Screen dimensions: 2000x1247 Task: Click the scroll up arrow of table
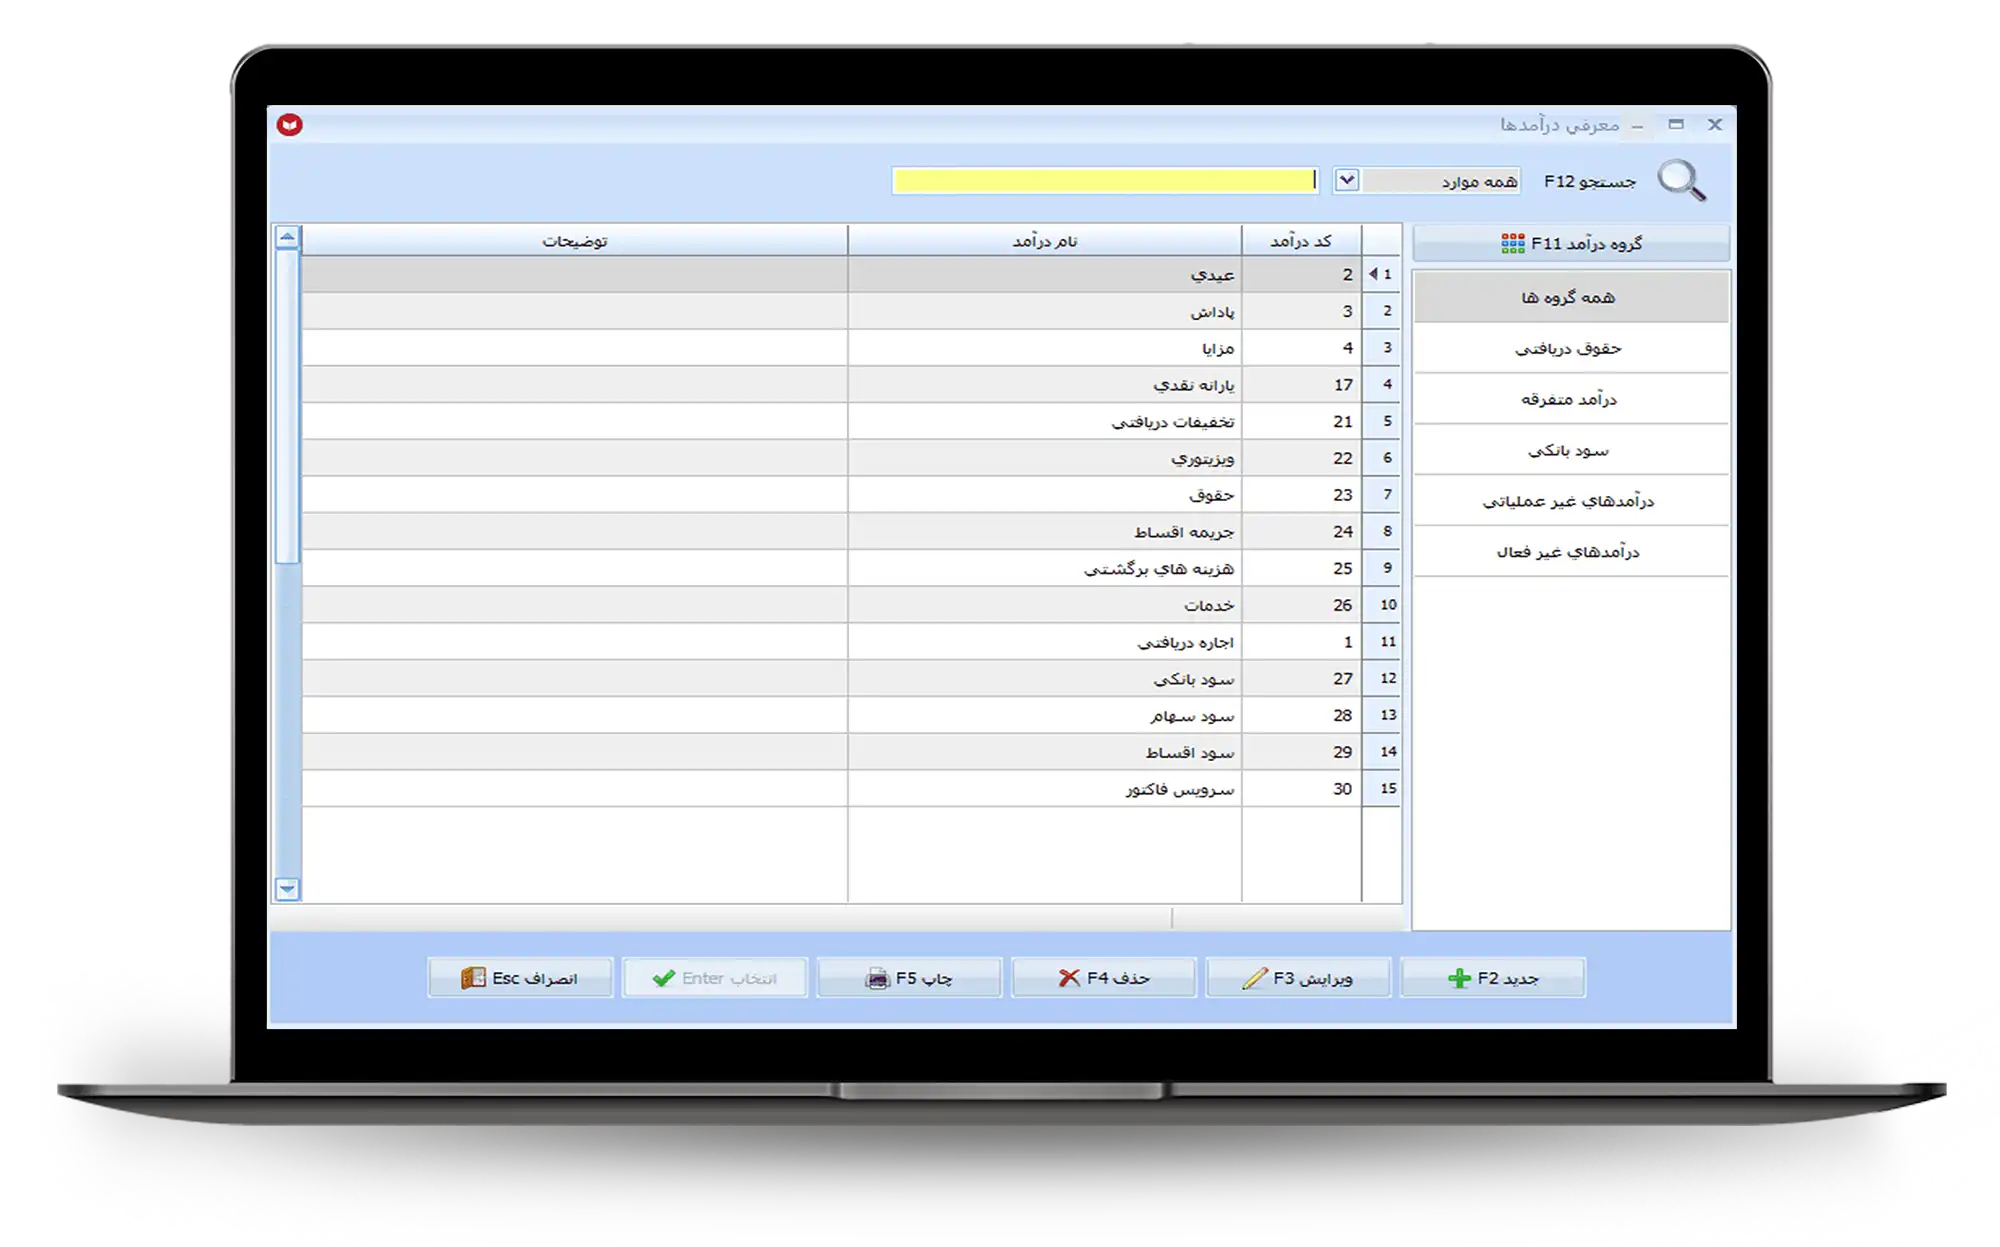(287, 238)
